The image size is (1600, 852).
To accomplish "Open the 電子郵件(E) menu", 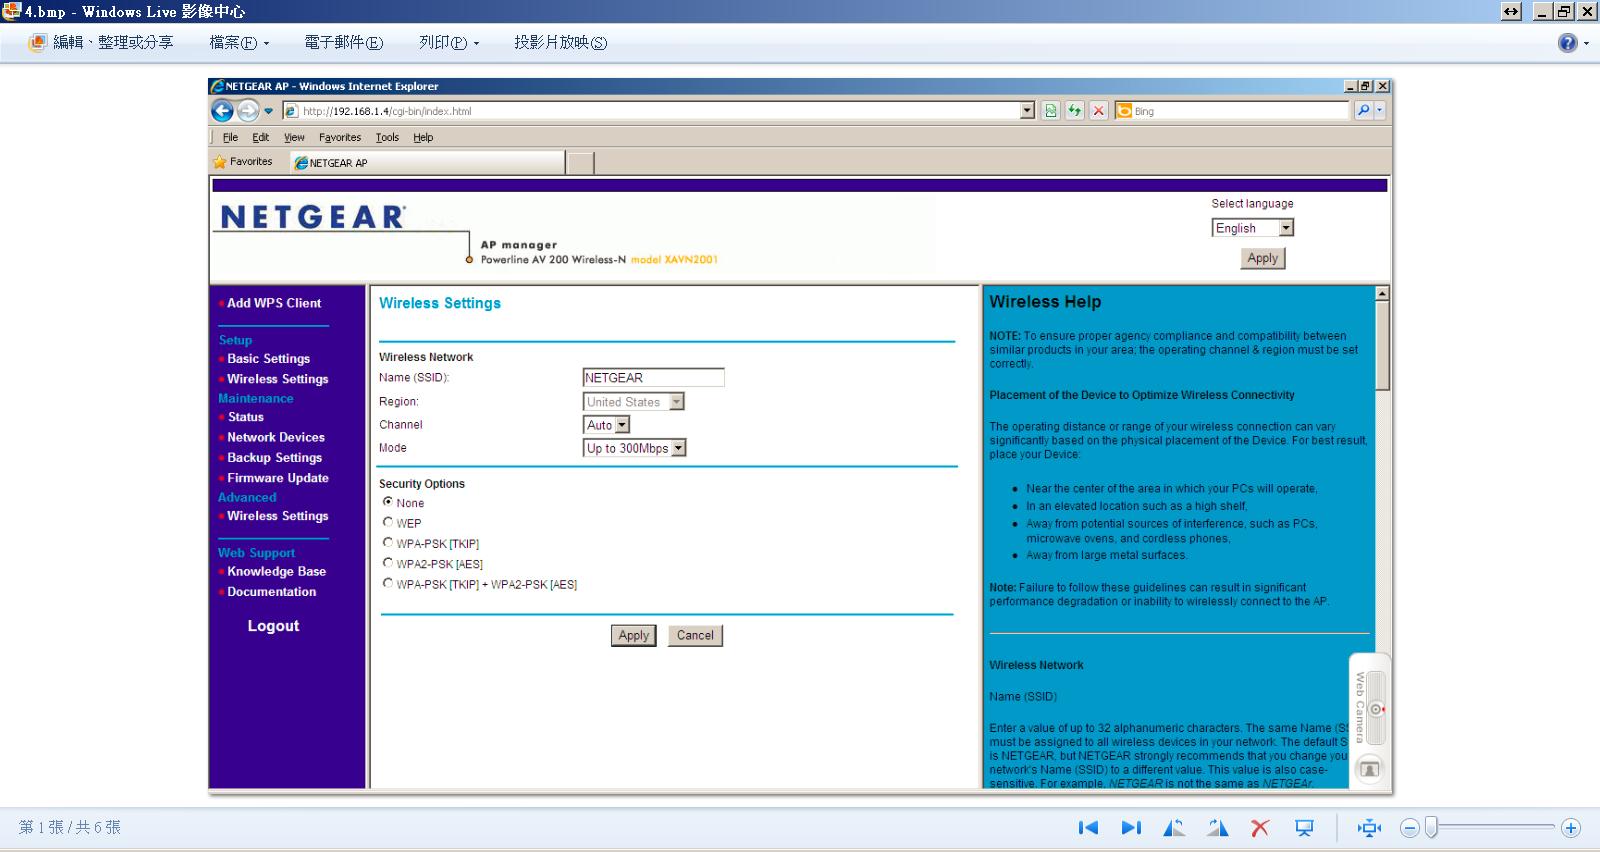I will [x=344, y=42].
